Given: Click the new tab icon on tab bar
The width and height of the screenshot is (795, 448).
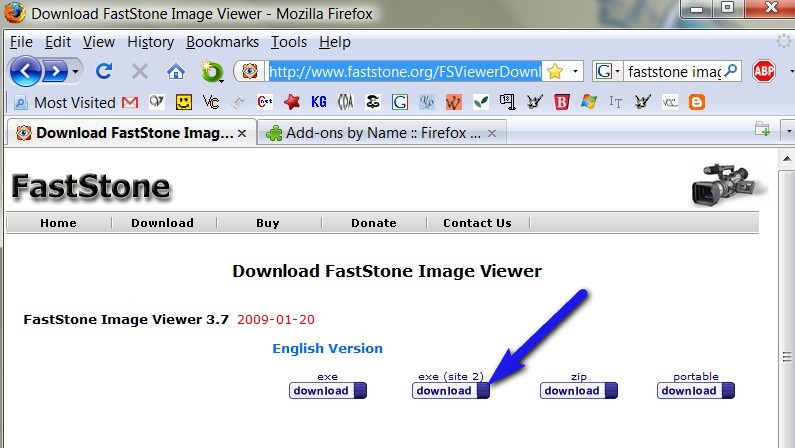Looking at the screenshot, I should click(x=762, y=129).
